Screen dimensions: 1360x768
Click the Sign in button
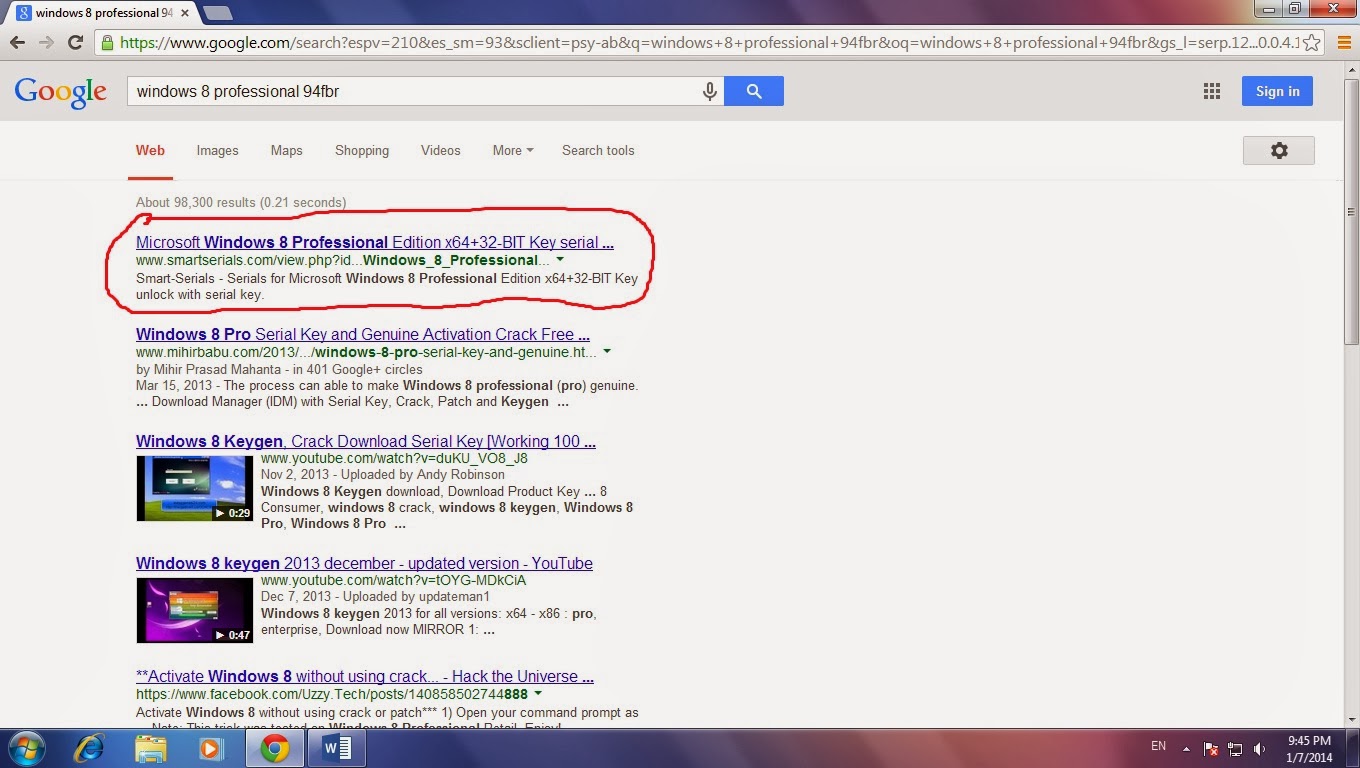(1277, 91)
